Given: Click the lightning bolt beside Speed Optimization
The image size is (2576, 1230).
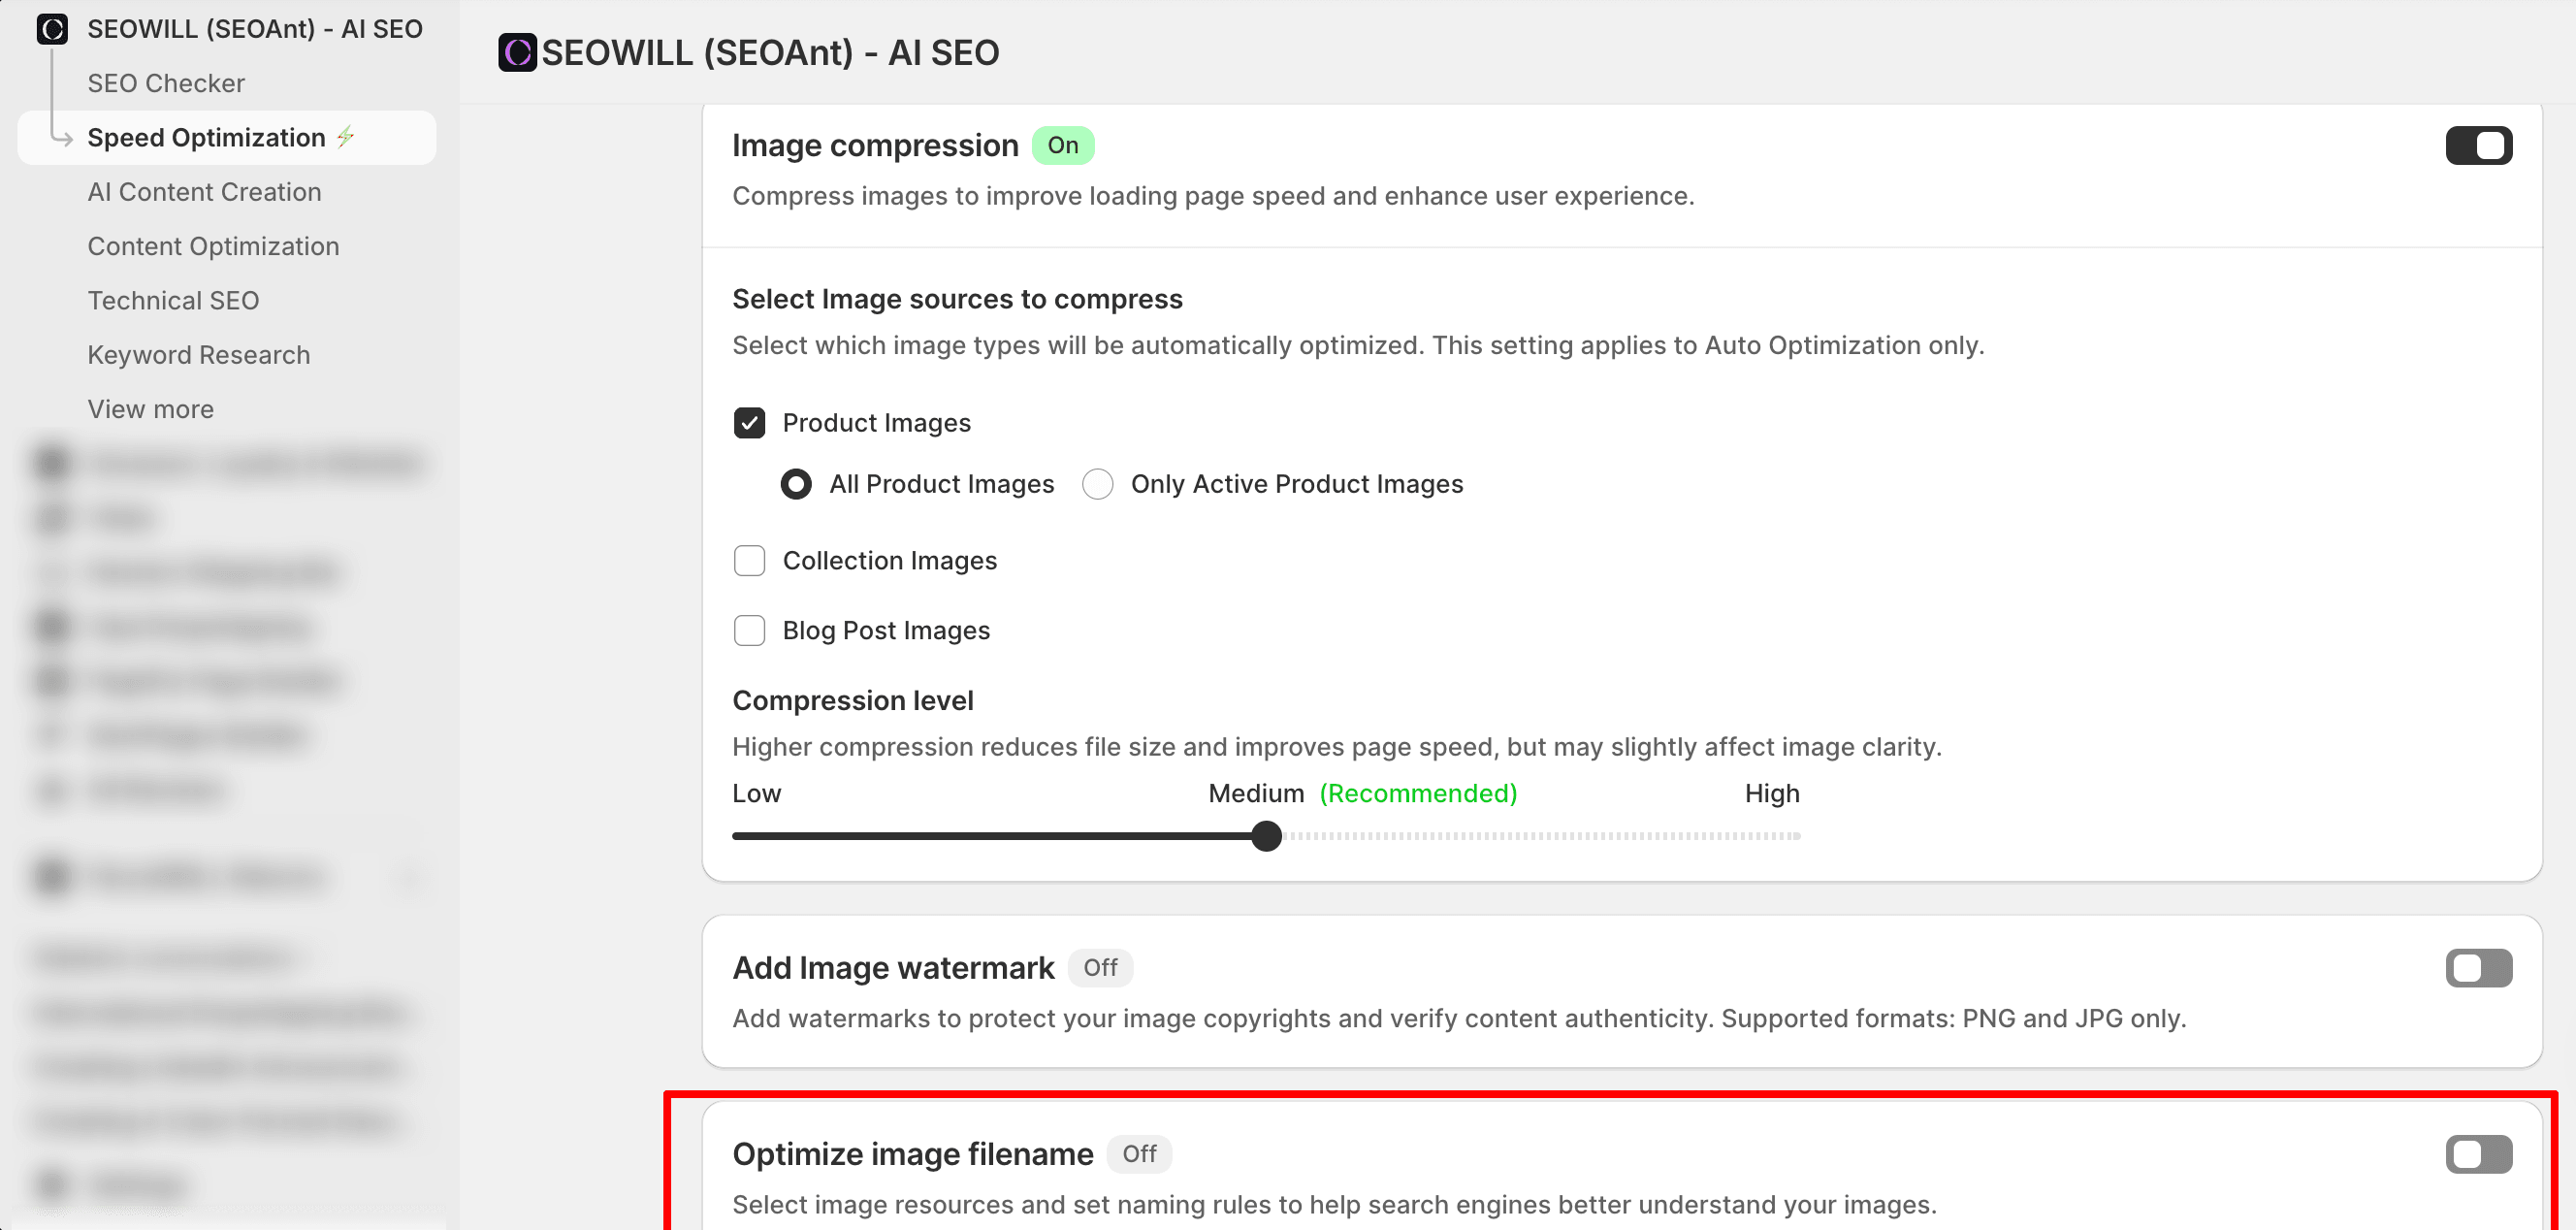Looking at the screenshot, I should click(x=346, y=136).
